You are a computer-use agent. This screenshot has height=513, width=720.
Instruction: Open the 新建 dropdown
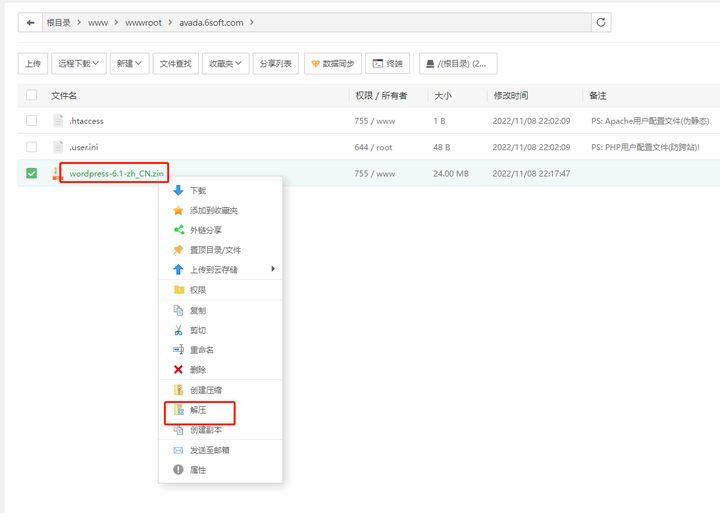(x=129, y=63)
